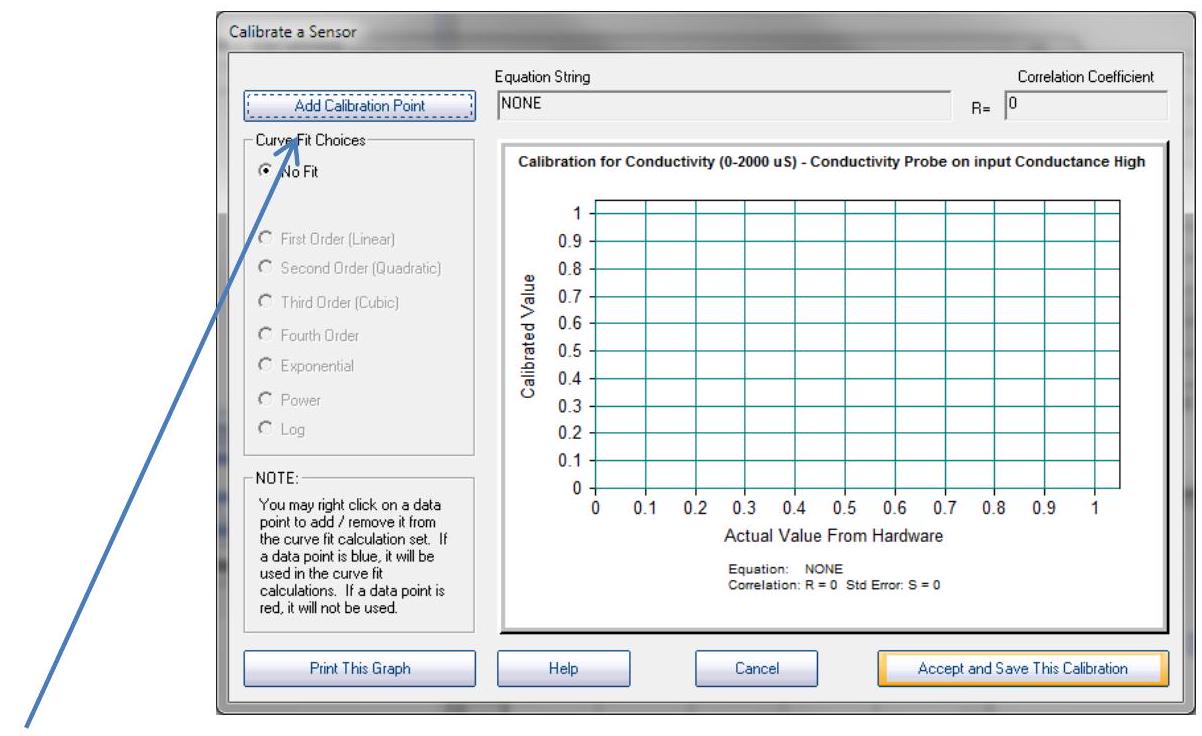This screenshot has height=736, width=1202.
Task: Select the No Fit radio option
Action: [x=266, y=171]
